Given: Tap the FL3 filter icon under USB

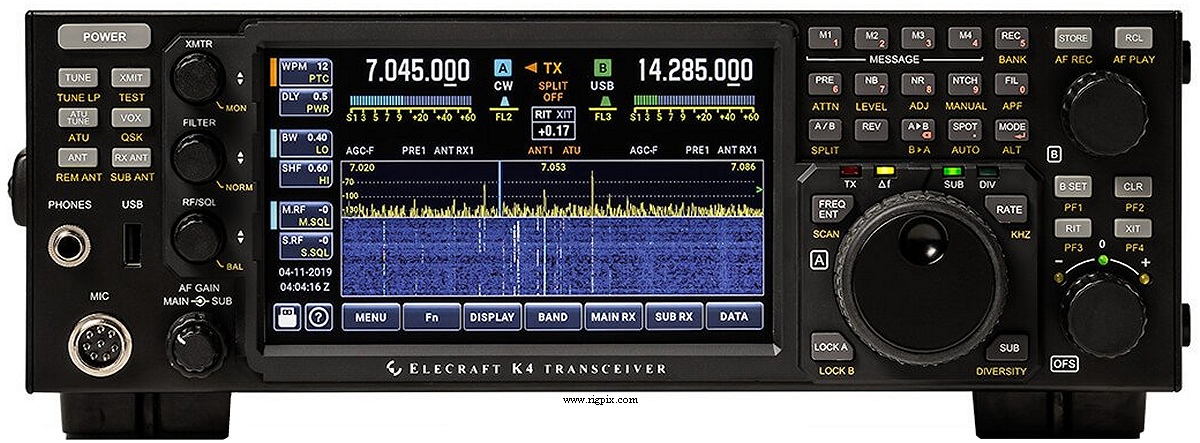Looking at the screenshot, I should 602,104.
